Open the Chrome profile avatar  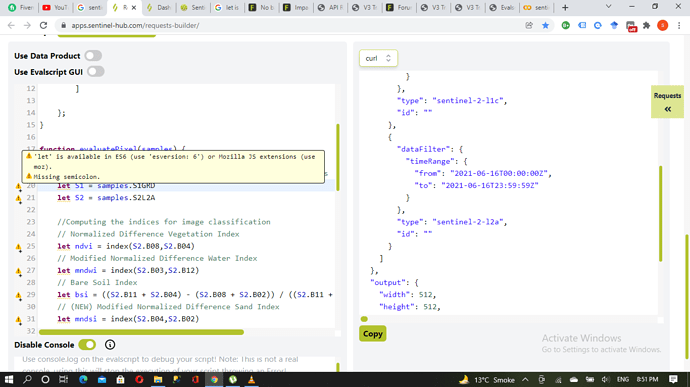point(663,26)
